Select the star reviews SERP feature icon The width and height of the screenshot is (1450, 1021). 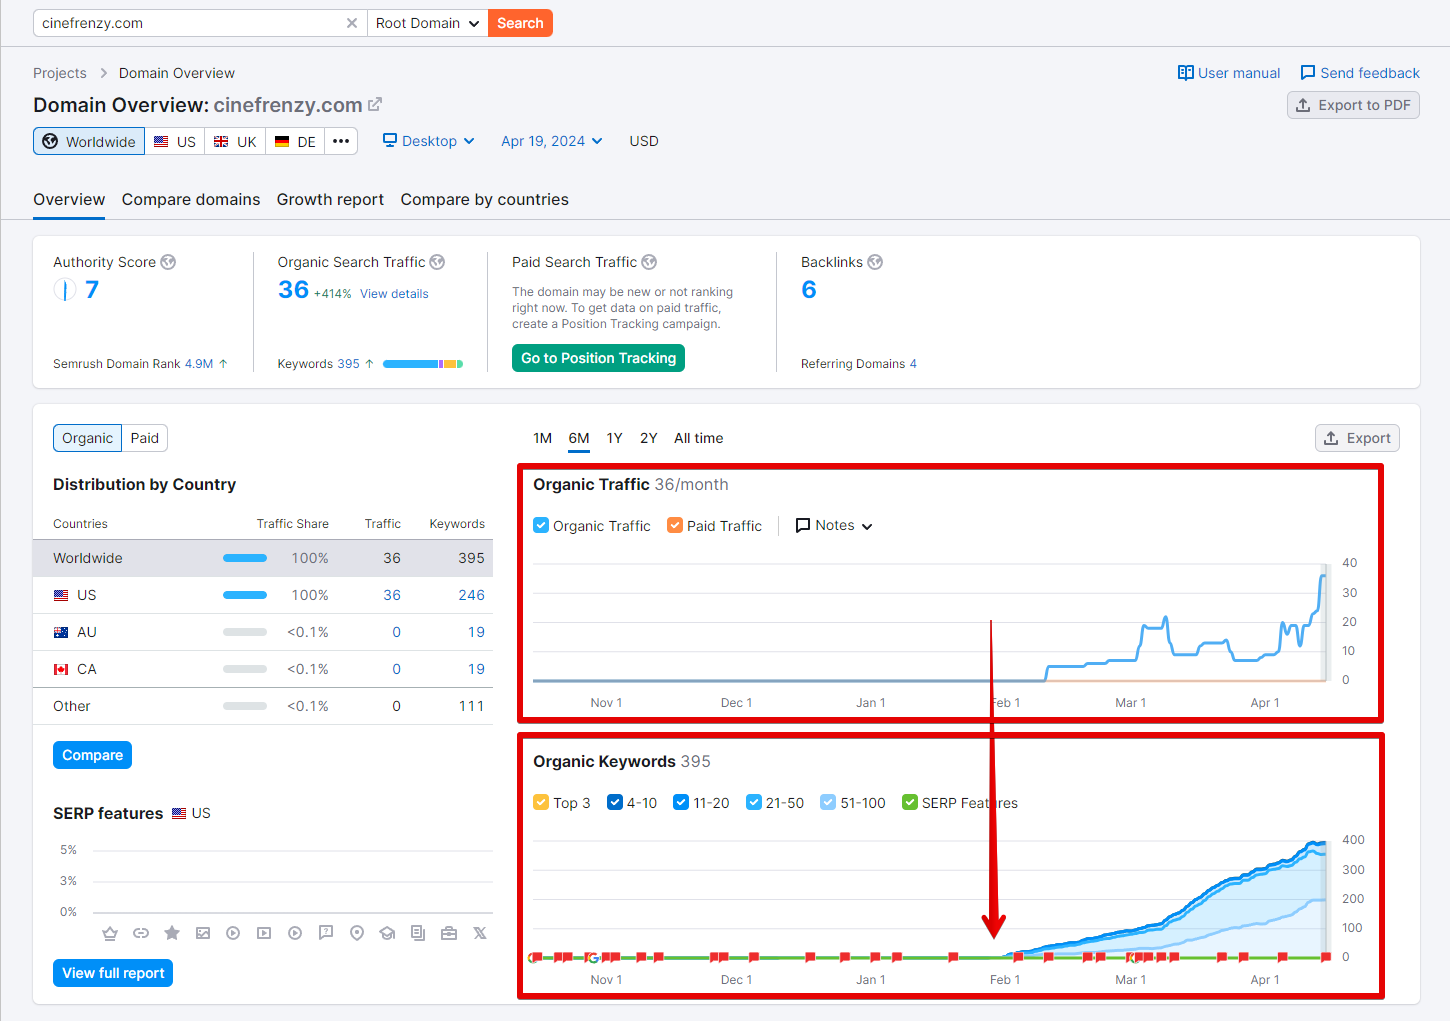click(x=172, y=933)
